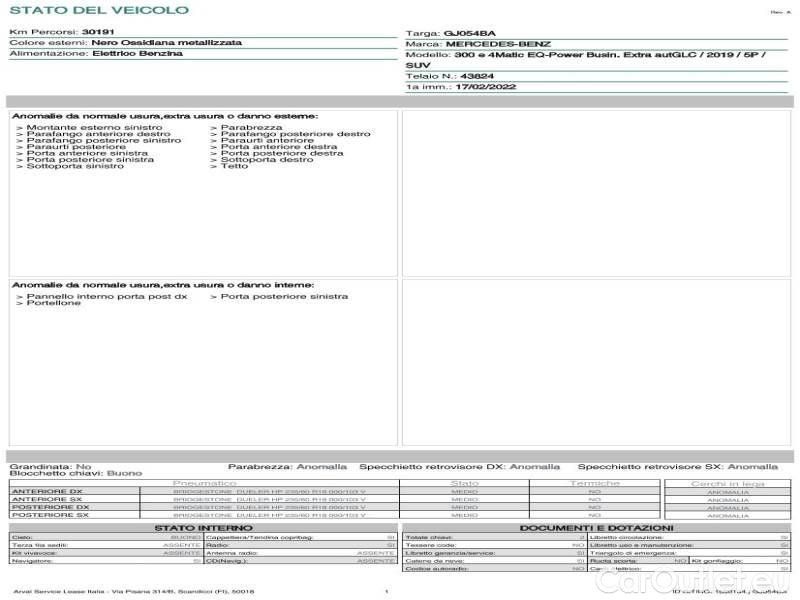This screenshot has height=600, width=800.
Task: Click the STATO DEL VEICOLO title
Action: click(x=98, y=10)
